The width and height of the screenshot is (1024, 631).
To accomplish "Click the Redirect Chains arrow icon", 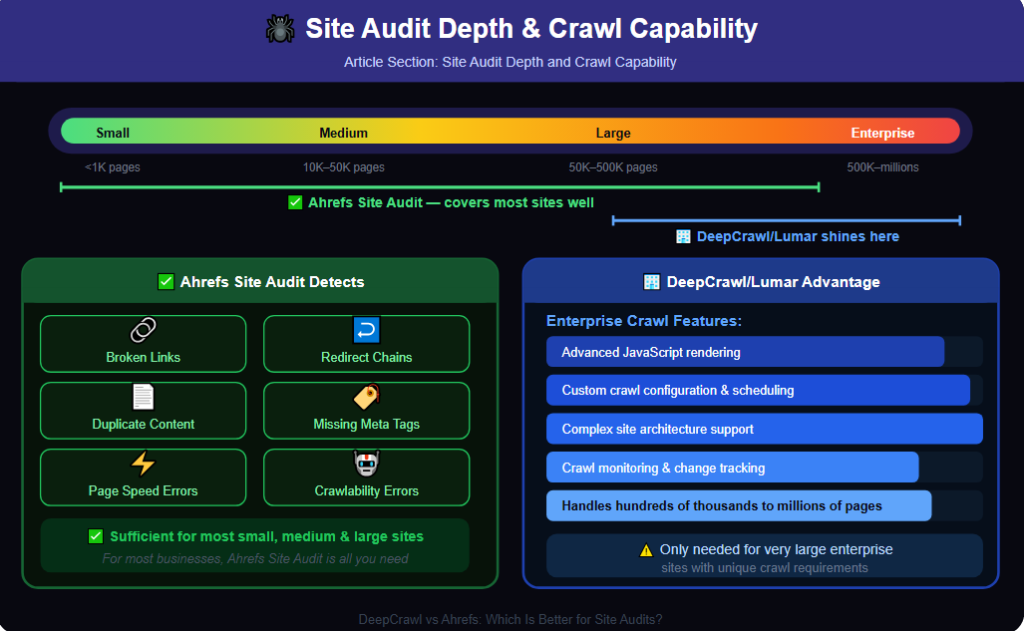I will [x=366, y=330].
